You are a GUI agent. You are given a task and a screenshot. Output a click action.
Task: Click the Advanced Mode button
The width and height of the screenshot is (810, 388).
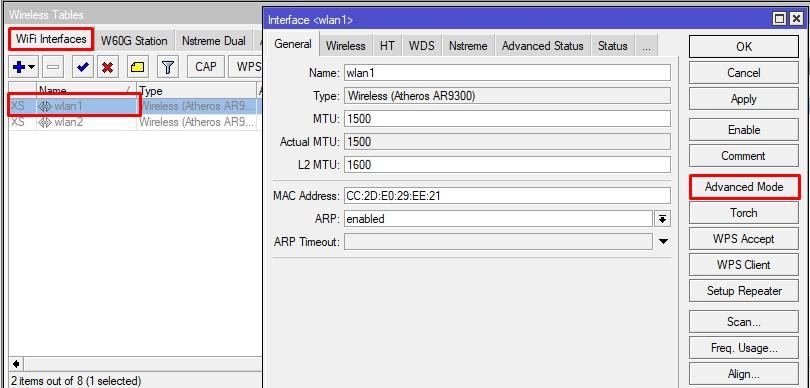(x=744, y=187)
